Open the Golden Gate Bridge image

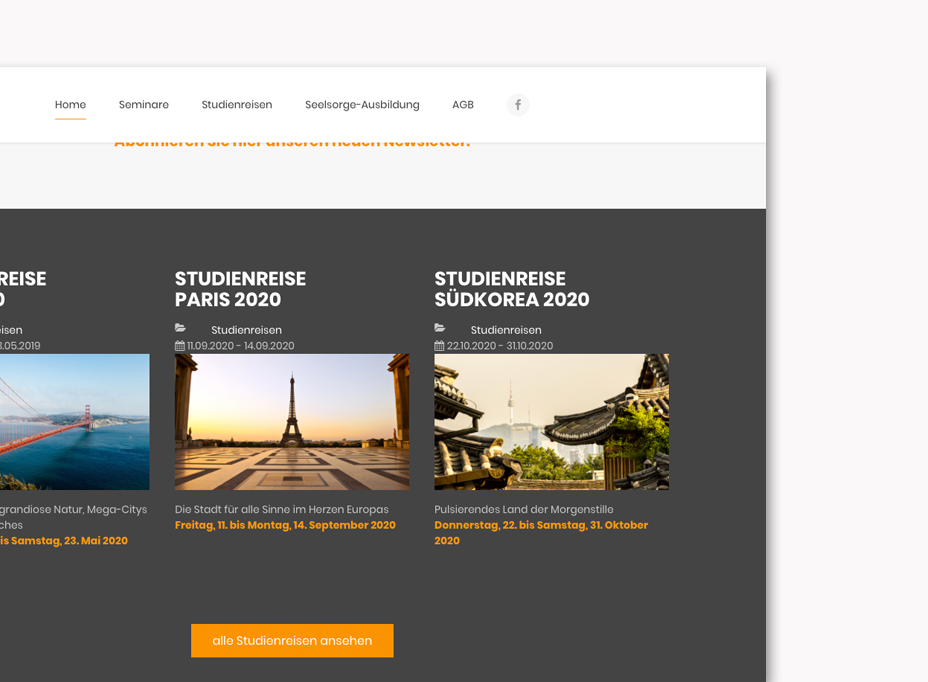pyautogui.click(x=74, y=421)
